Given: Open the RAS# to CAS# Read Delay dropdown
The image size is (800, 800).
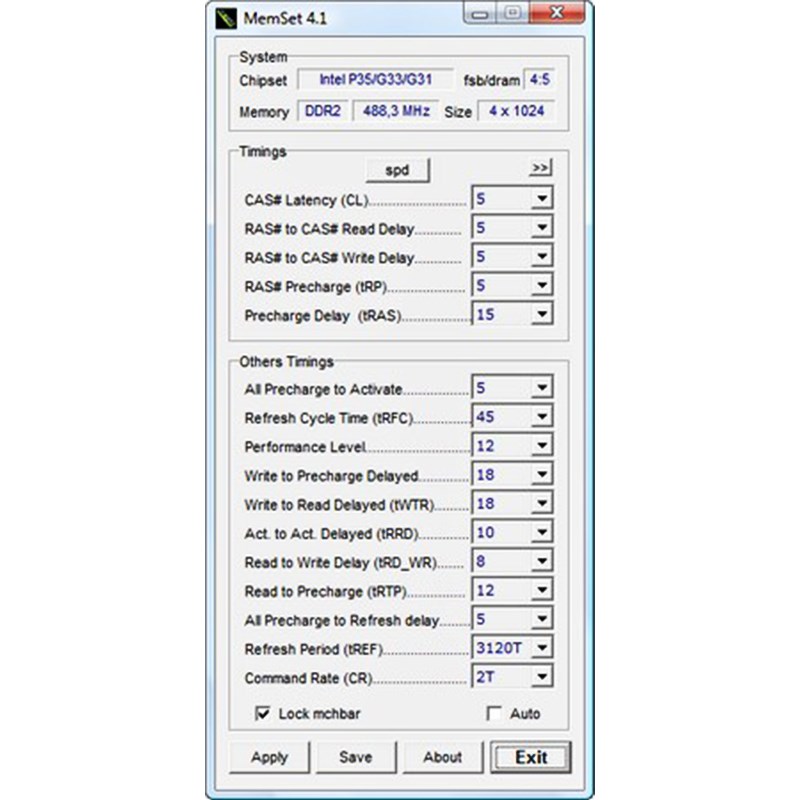Looking at the screenshot, I should click(541, 226).
